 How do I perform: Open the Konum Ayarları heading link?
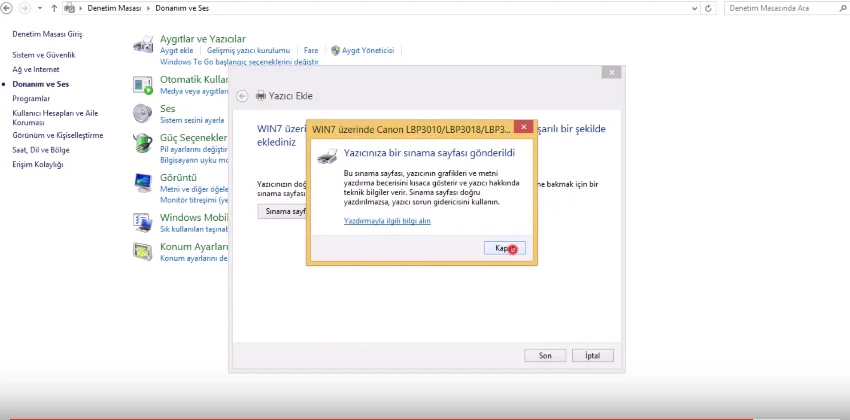pos(194,247)
